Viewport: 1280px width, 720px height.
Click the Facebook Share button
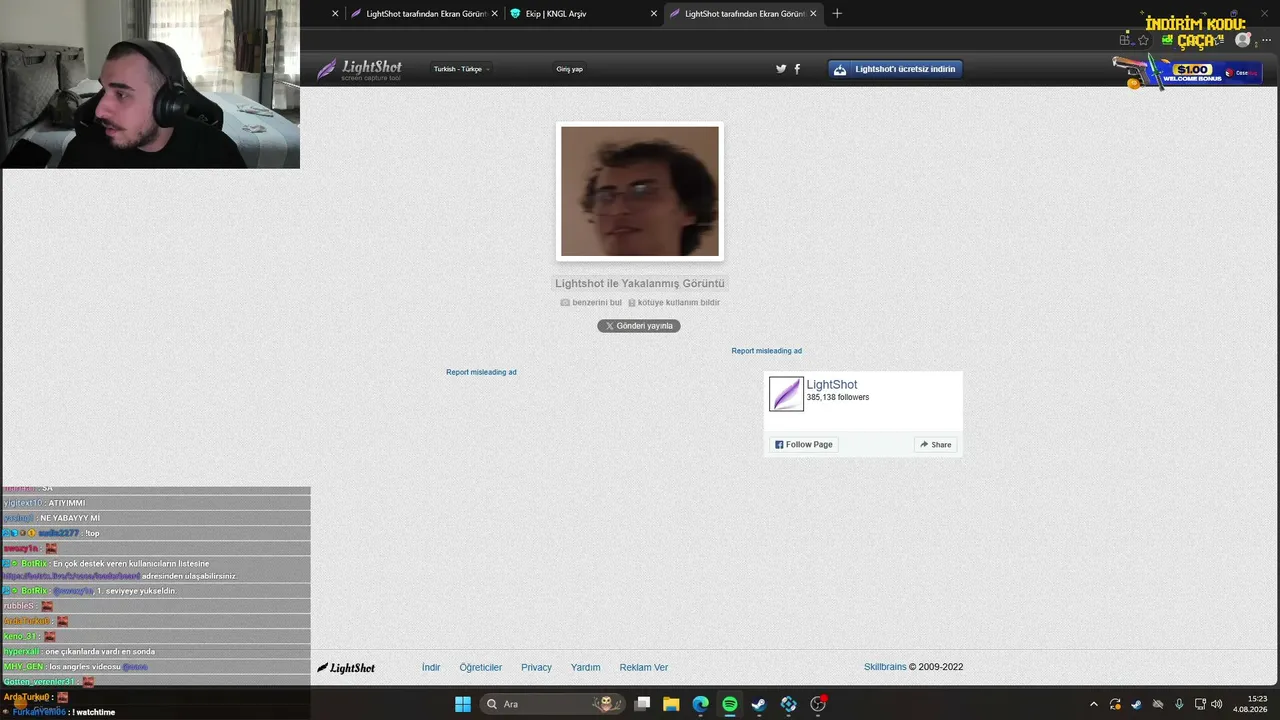936,445
